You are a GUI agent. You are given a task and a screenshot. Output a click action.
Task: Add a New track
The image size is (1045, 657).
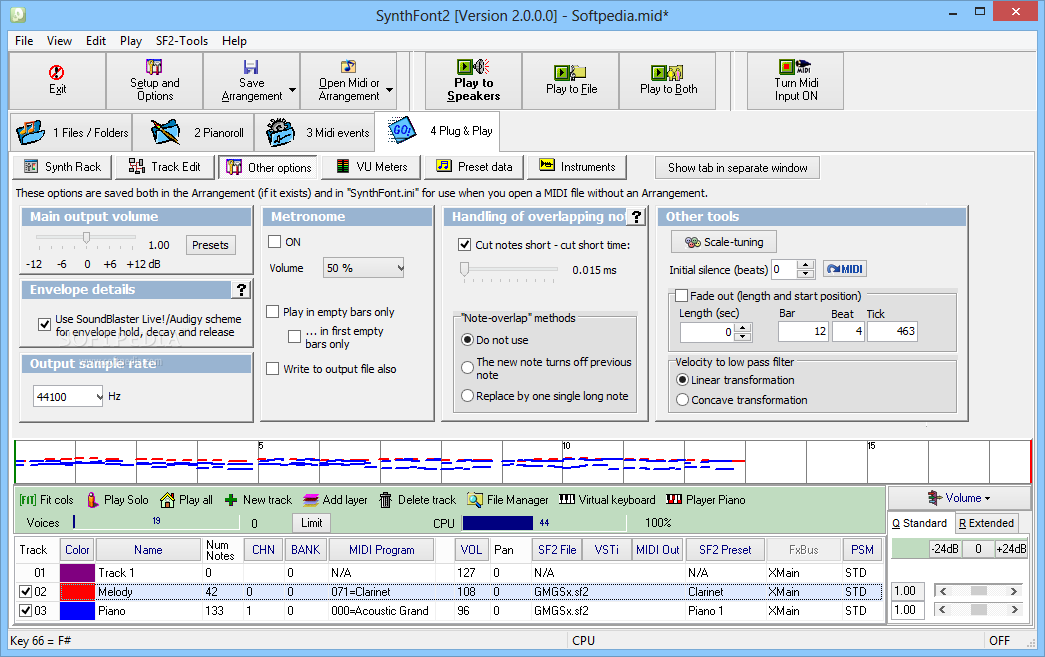click(x=259, y=500)
